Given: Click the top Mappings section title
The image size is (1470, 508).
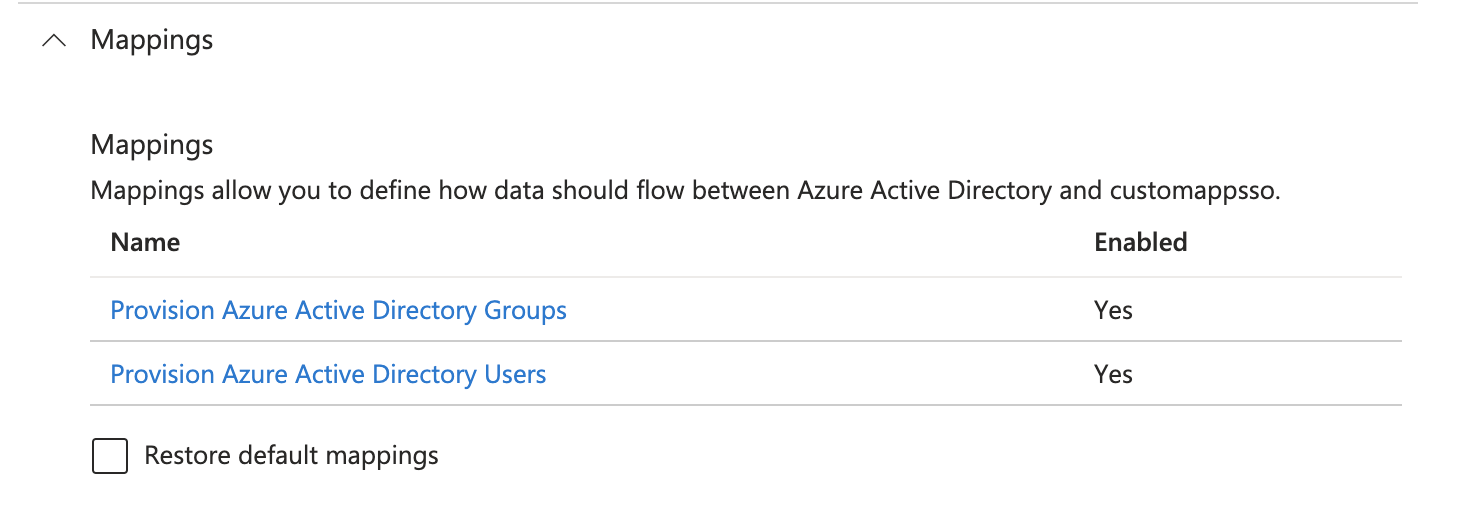Looking at the screenshot, I should [152, 41].
